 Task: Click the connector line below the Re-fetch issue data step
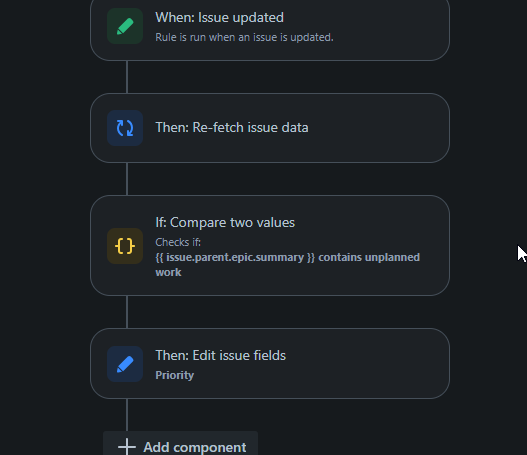[127, 179]
